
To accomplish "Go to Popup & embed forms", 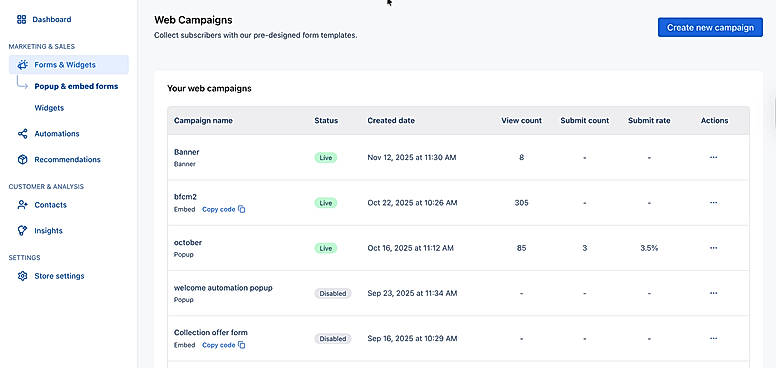I will [76, 86].
